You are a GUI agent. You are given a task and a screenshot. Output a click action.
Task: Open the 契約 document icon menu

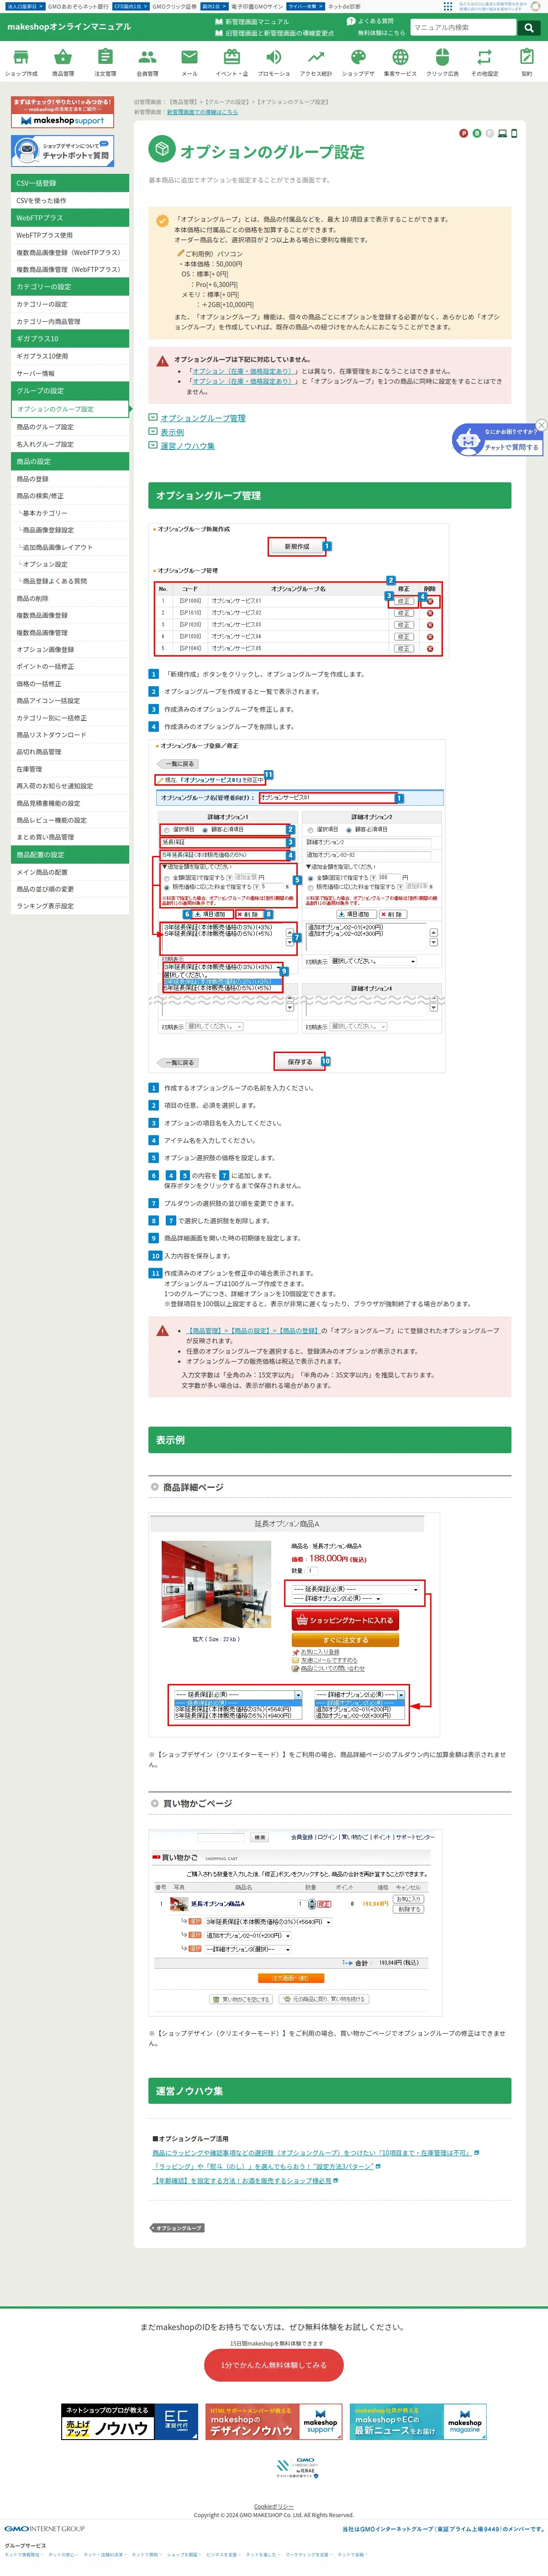[x=527, y=62]
